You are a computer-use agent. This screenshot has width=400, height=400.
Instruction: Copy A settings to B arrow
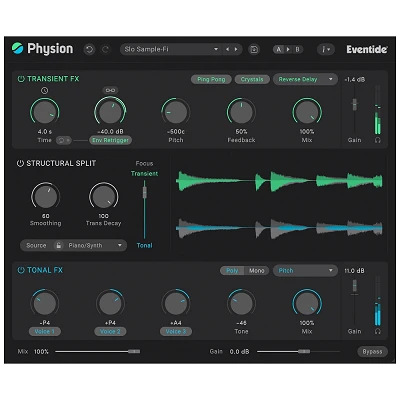click(x=288, y=50)
